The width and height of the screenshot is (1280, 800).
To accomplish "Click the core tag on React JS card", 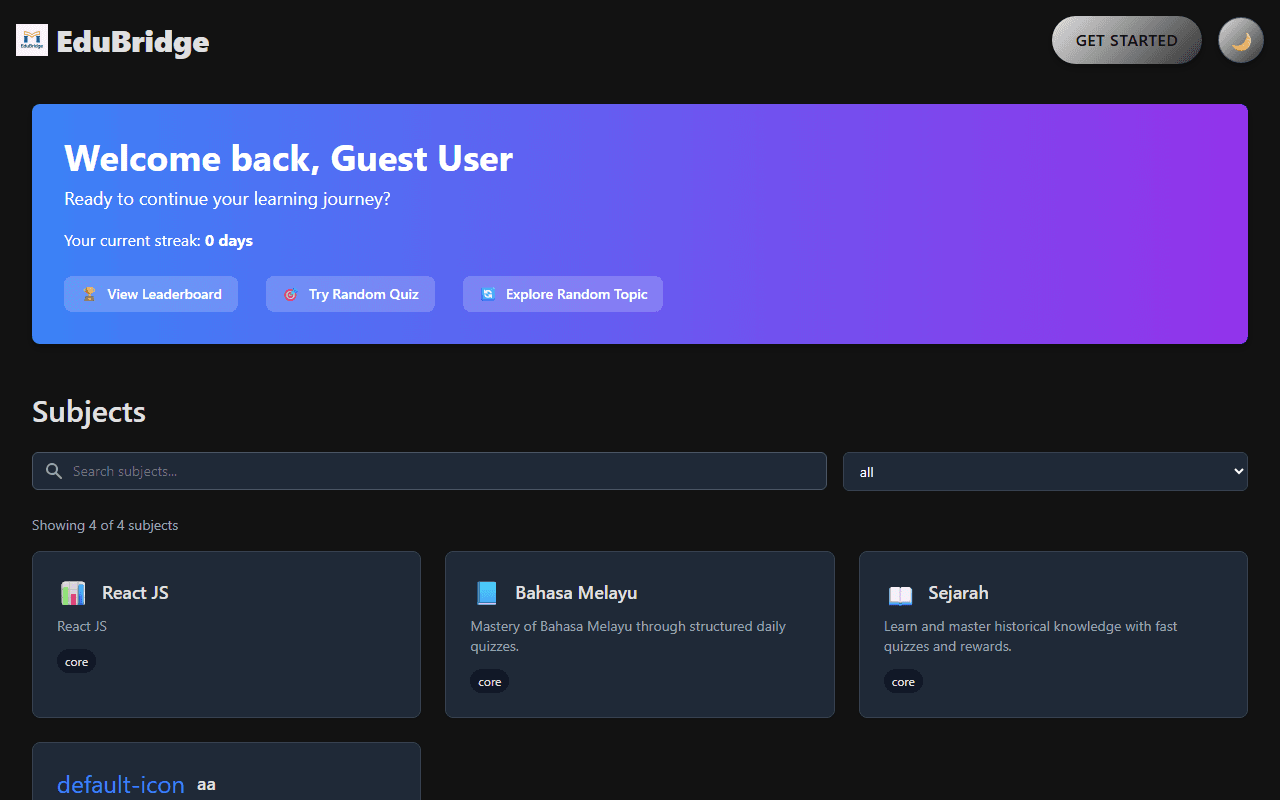I will click(77, 662).
